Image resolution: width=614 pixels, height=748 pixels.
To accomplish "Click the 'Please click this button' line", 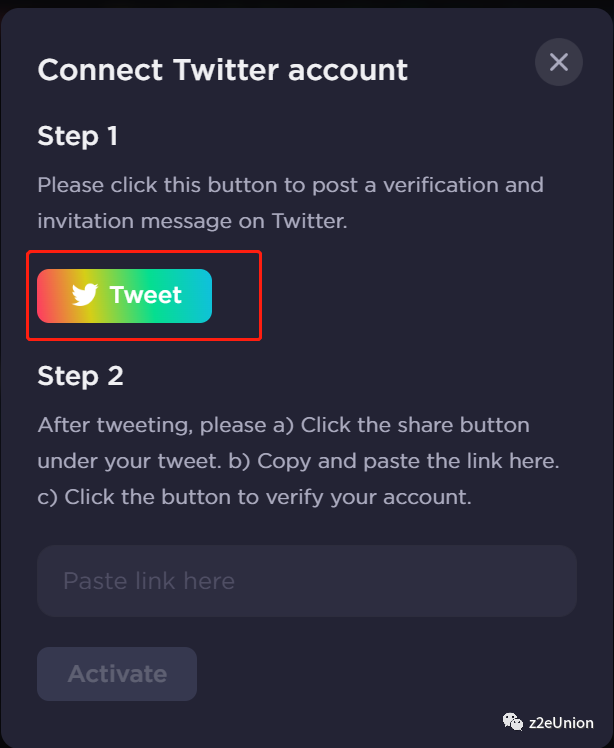I will point(290,185).
